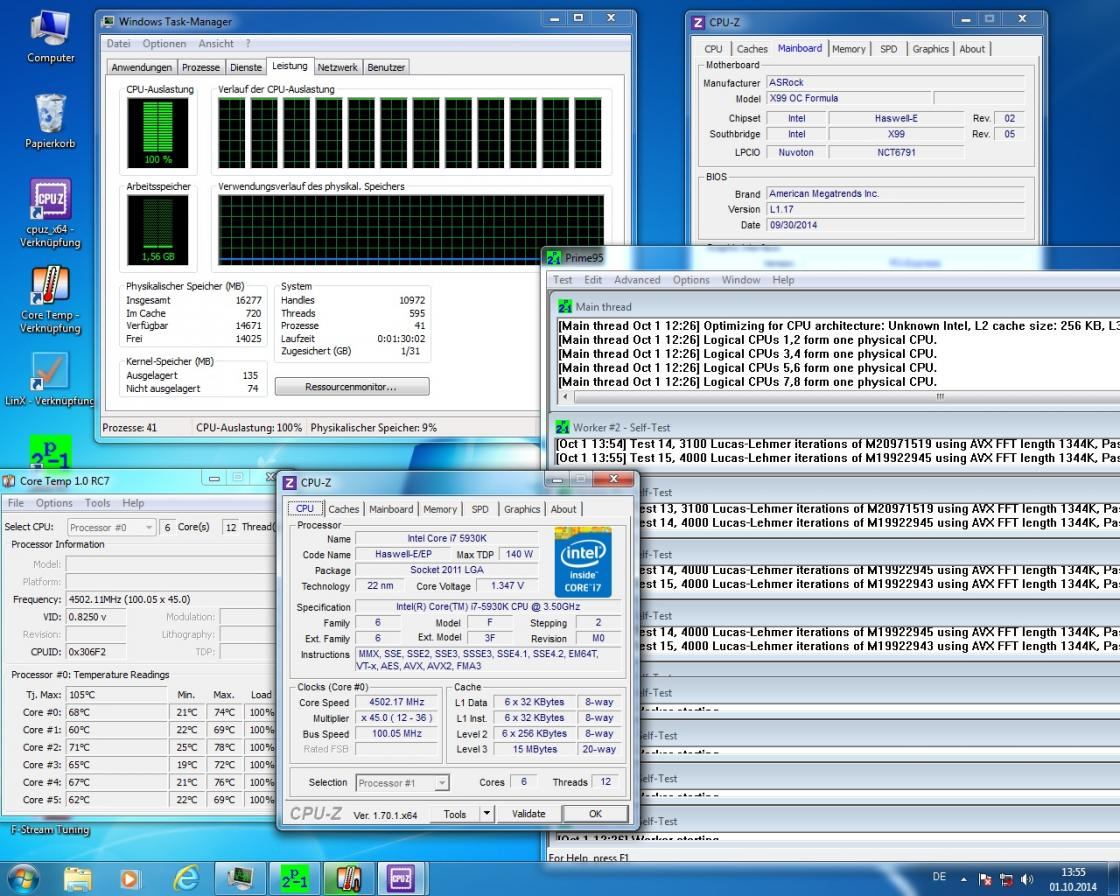The width and height of the screenshot is (1120, 896).
Task: Click the front CPU-Z title bar icon
Action: coord(289,482)
